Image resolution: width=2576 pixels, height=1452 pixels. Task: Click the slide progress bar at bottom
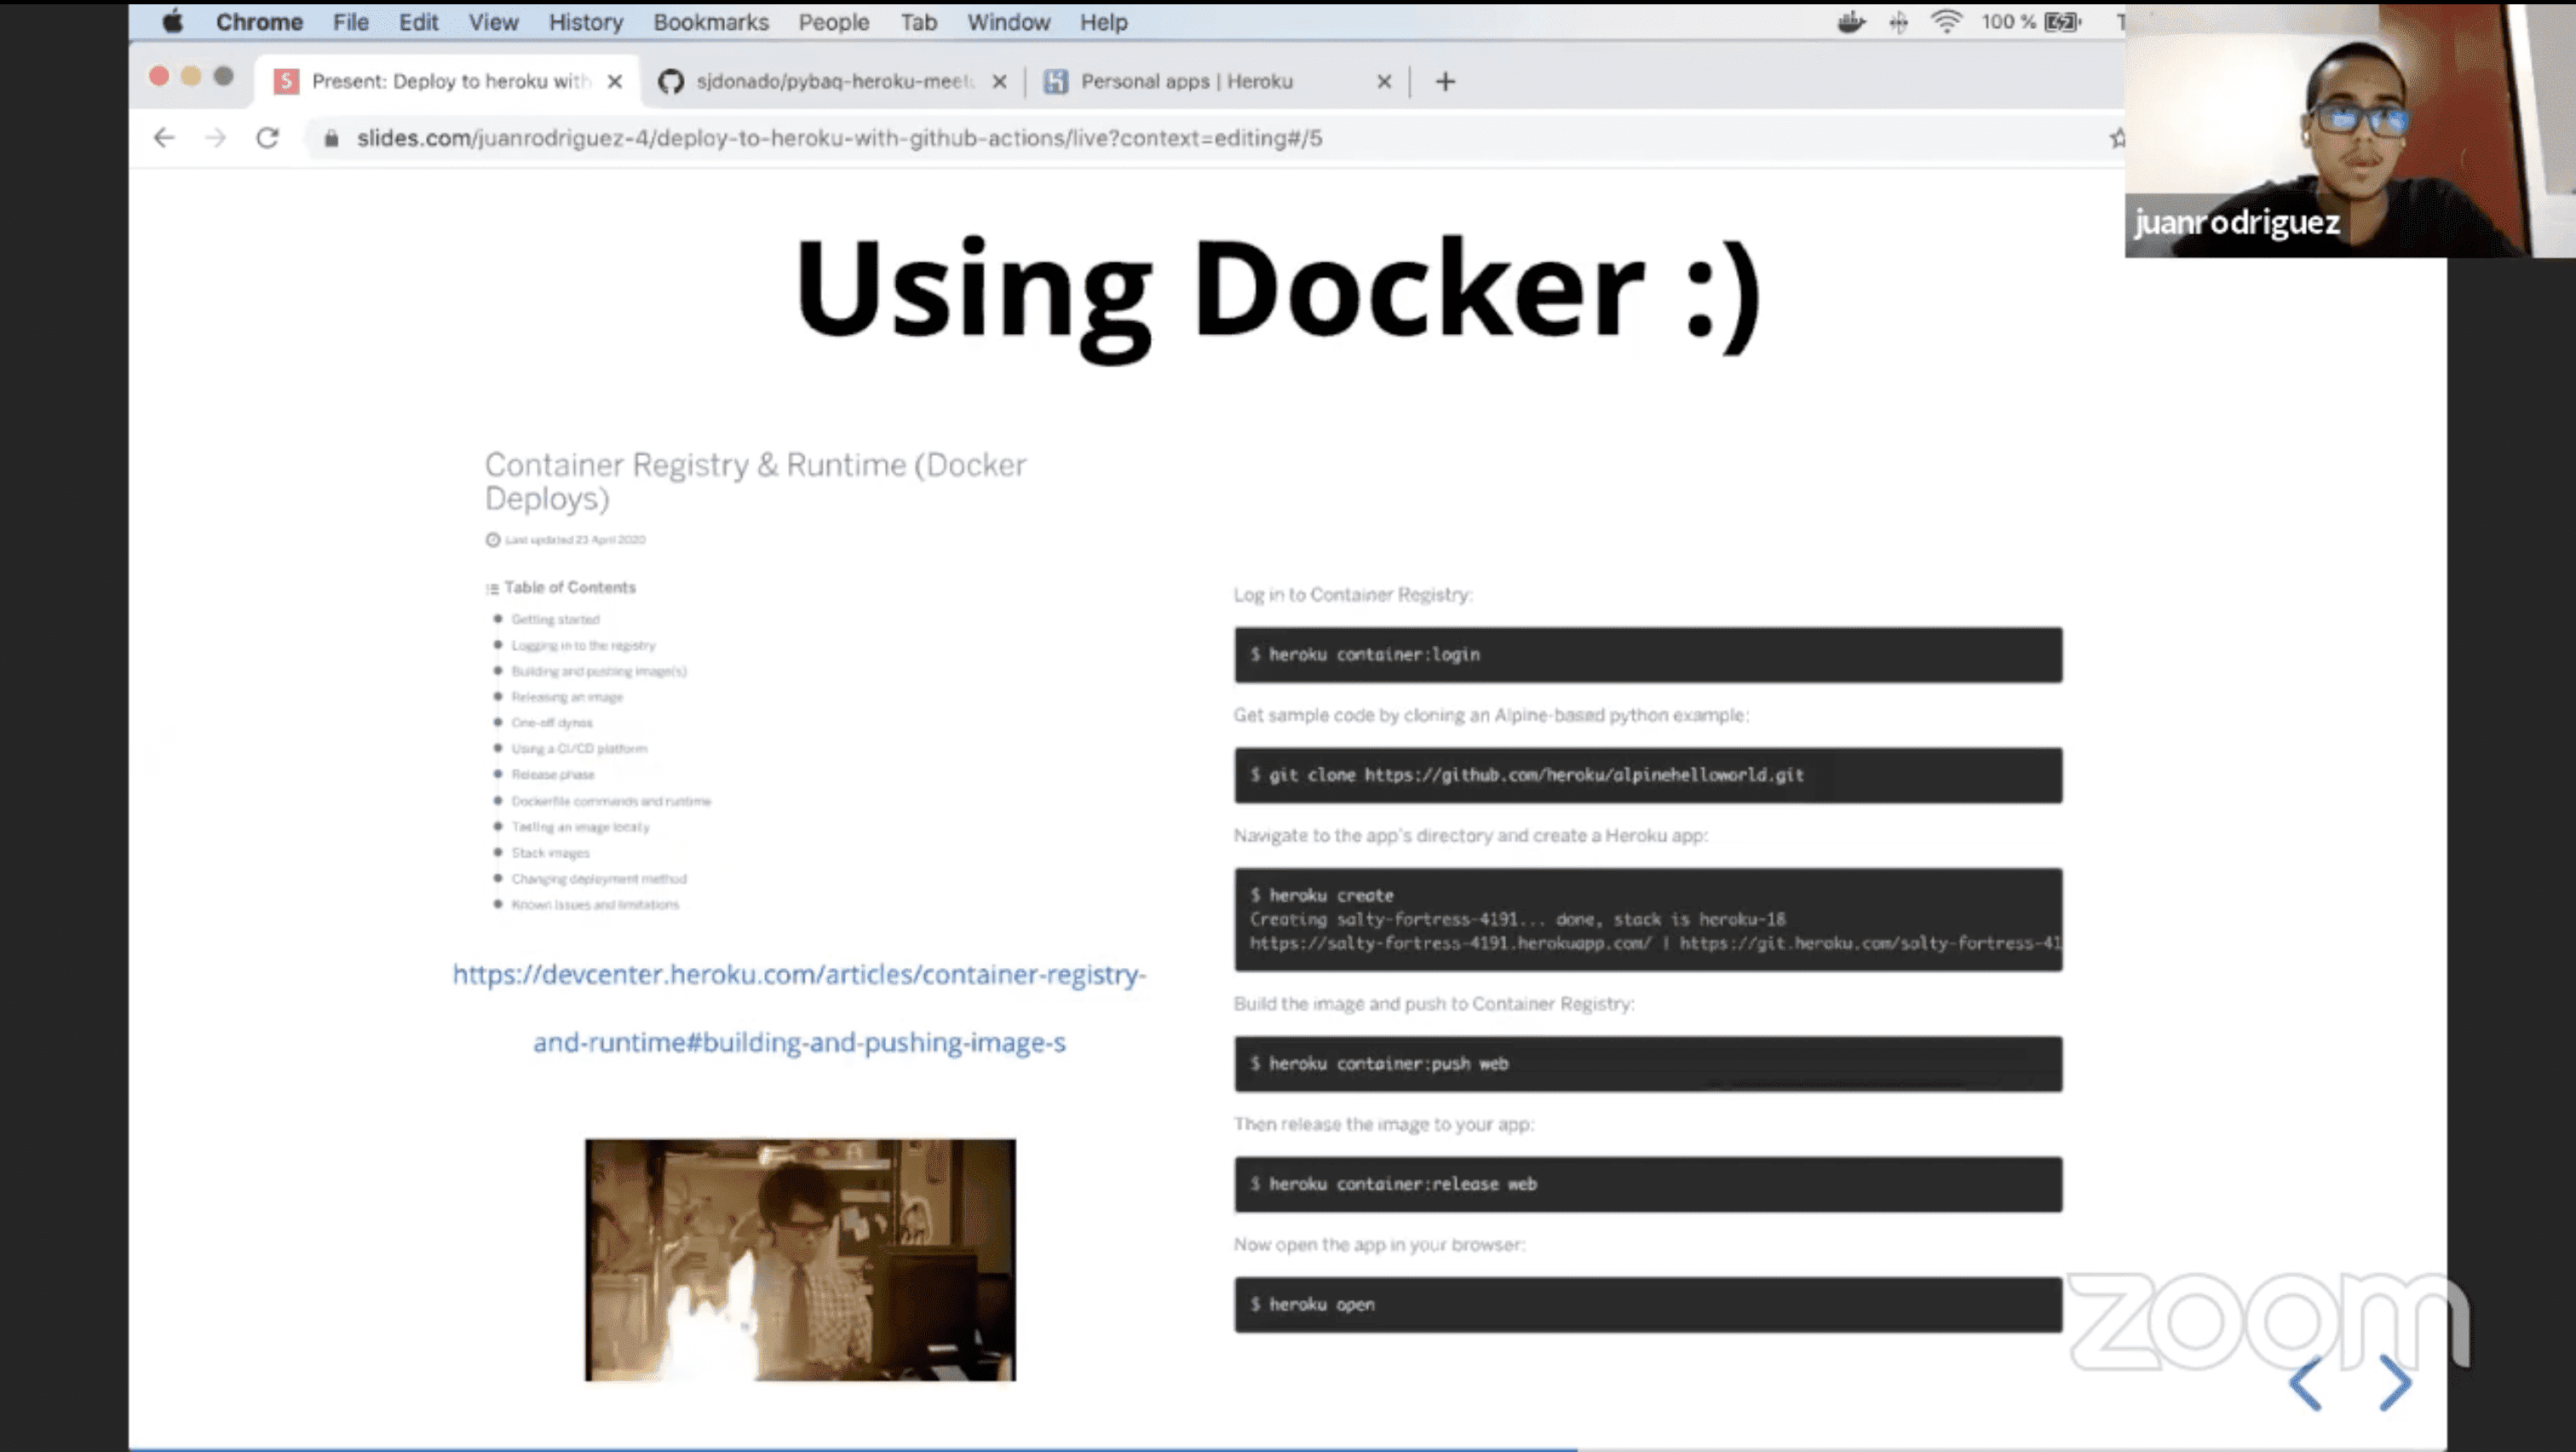tap(1287, 1448)
